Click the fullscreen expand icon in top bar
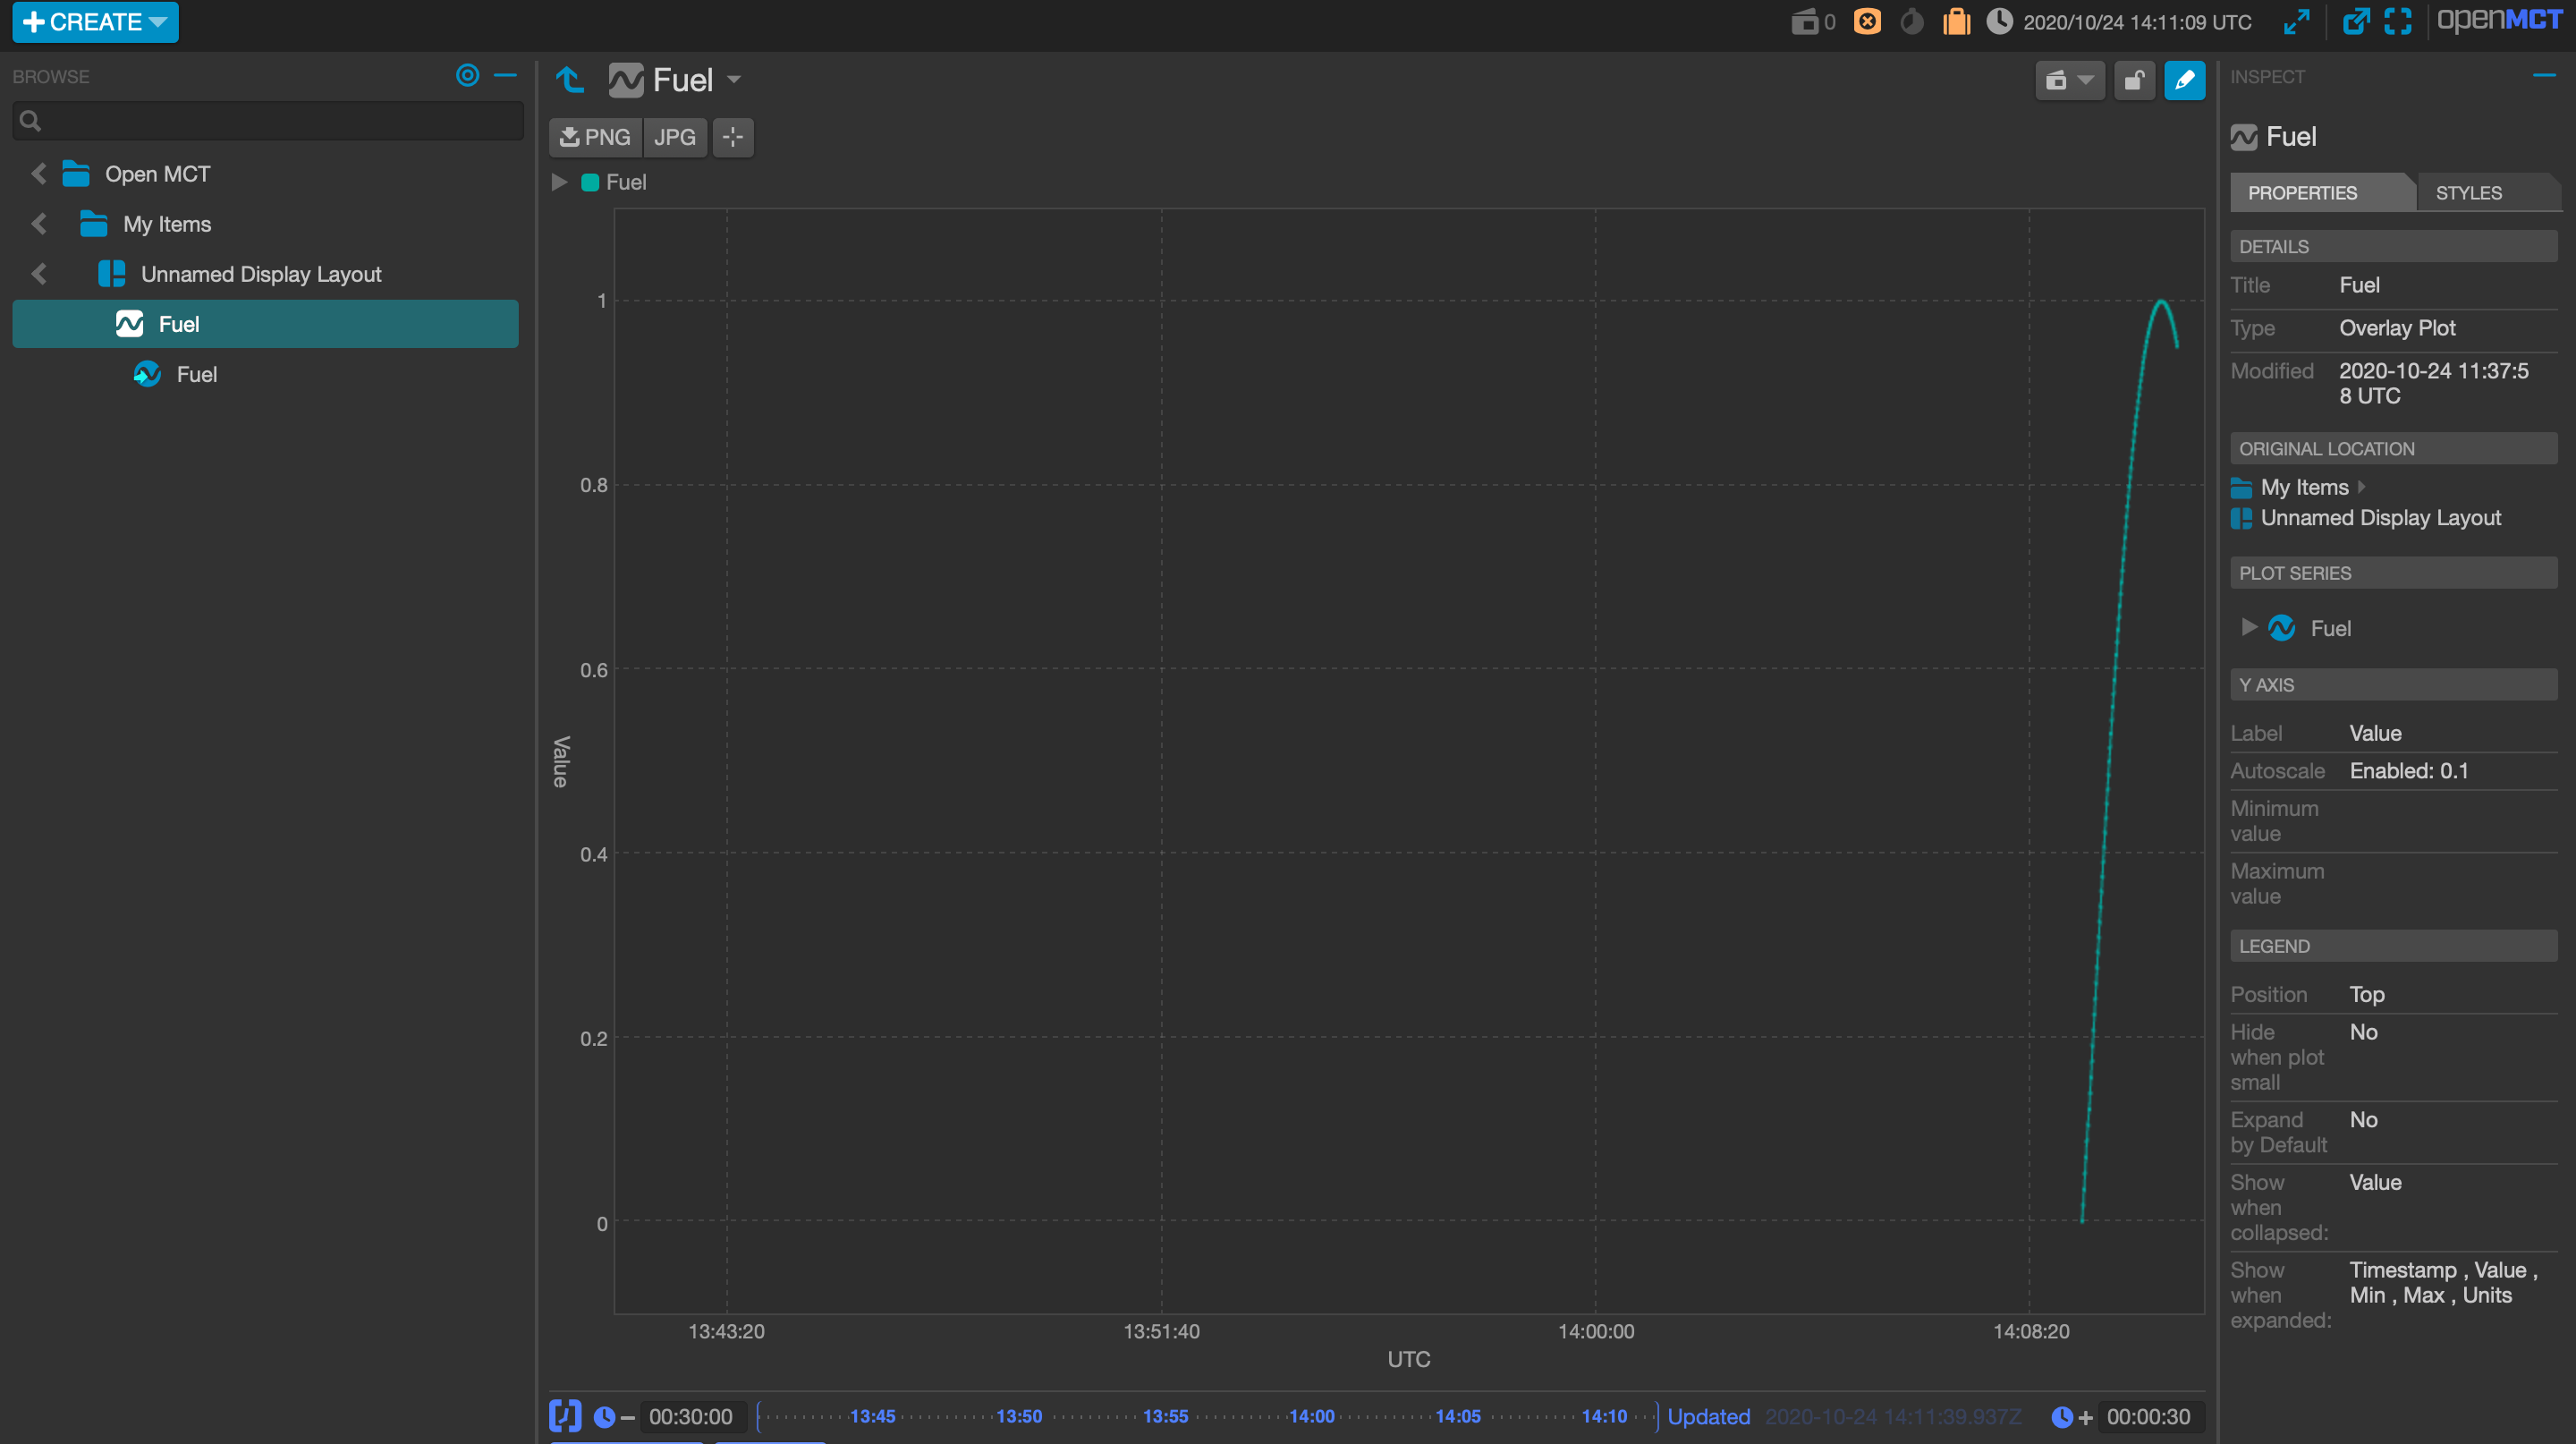 pos(2398,21)
